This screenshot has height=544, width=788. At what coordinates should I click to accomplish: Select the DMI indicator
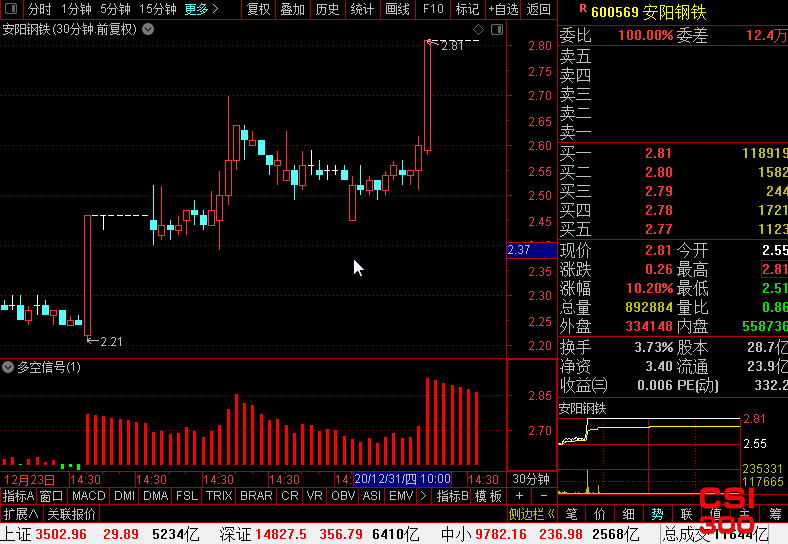coord(124,496)
